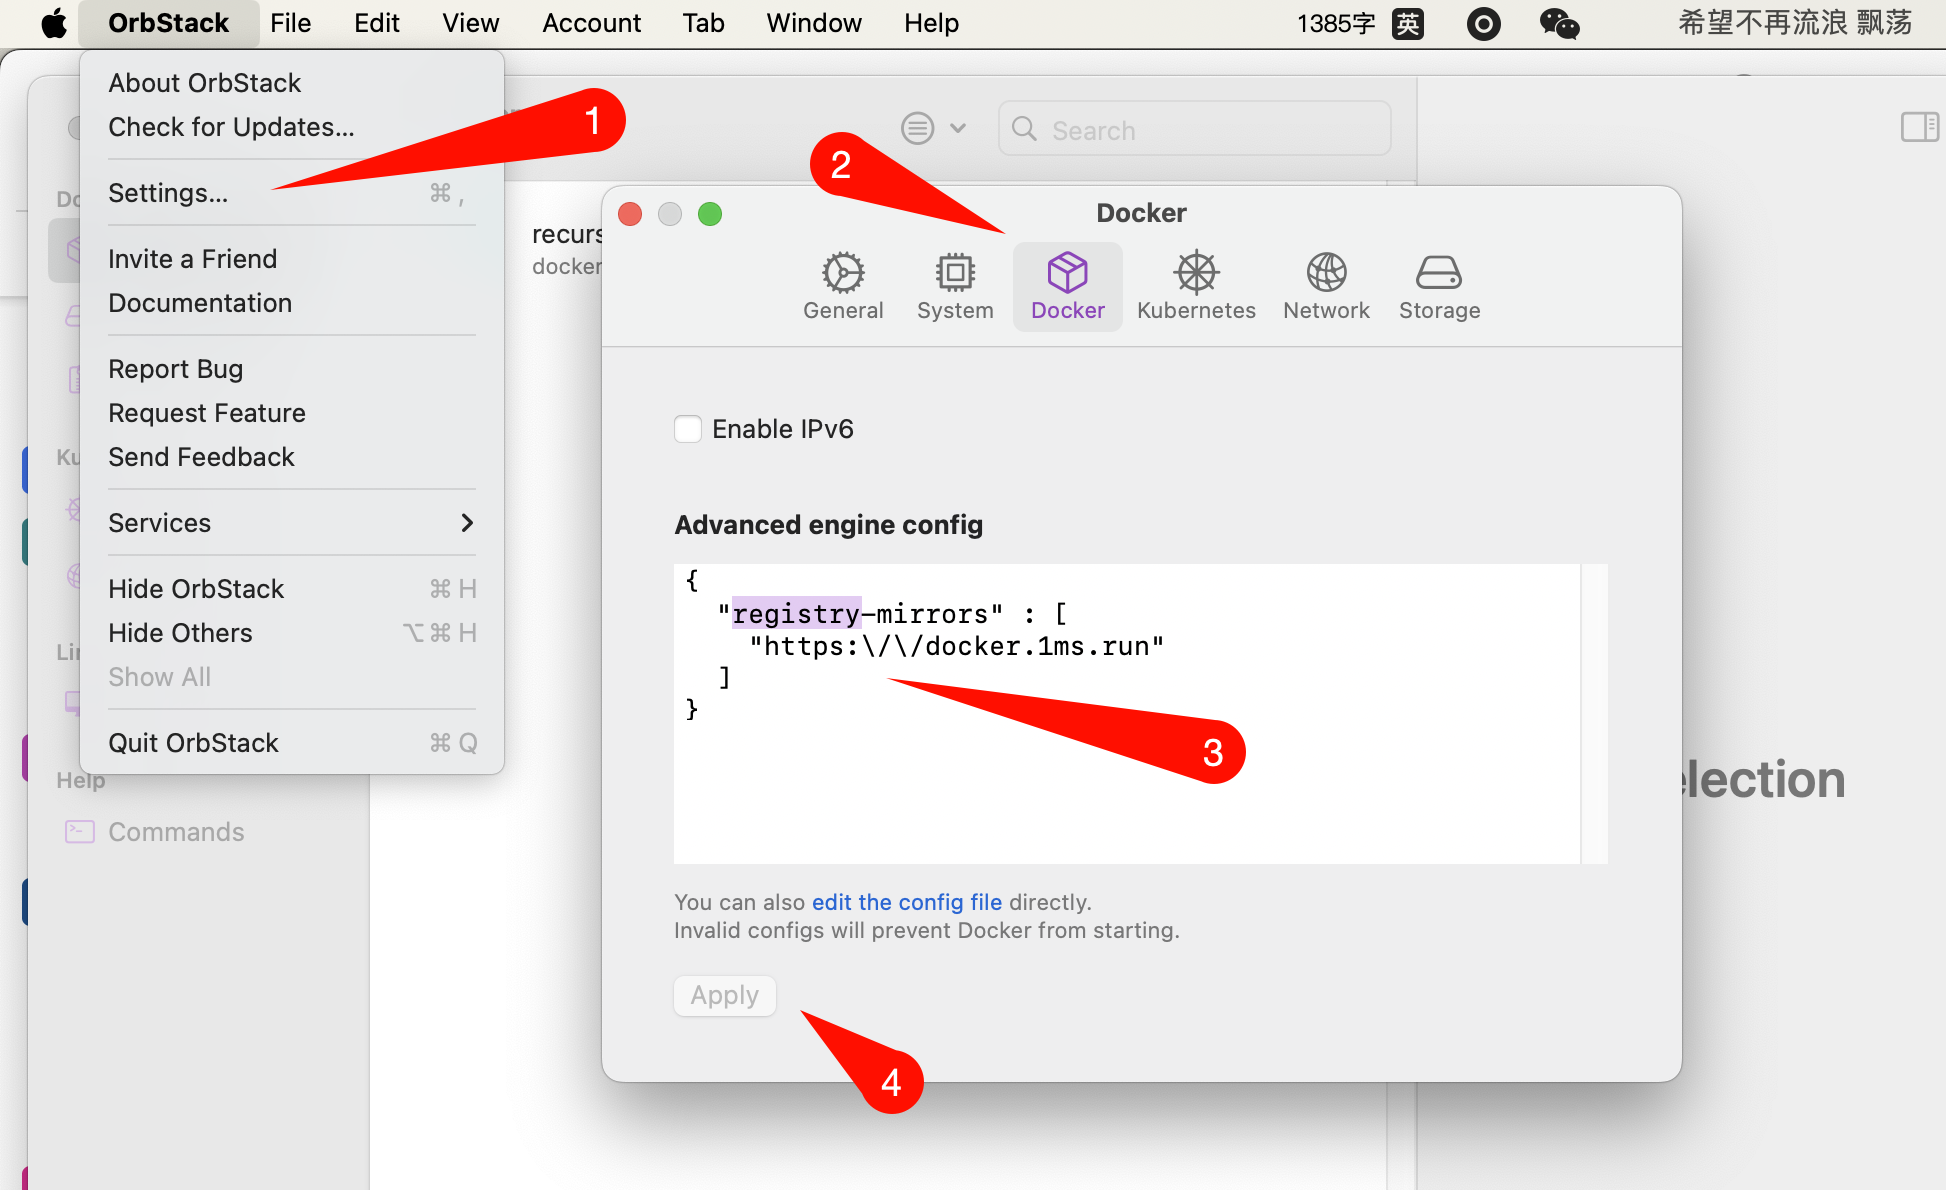
Task: Choose Hide Others
Action: pyautogui.click(x=292, y=633)
